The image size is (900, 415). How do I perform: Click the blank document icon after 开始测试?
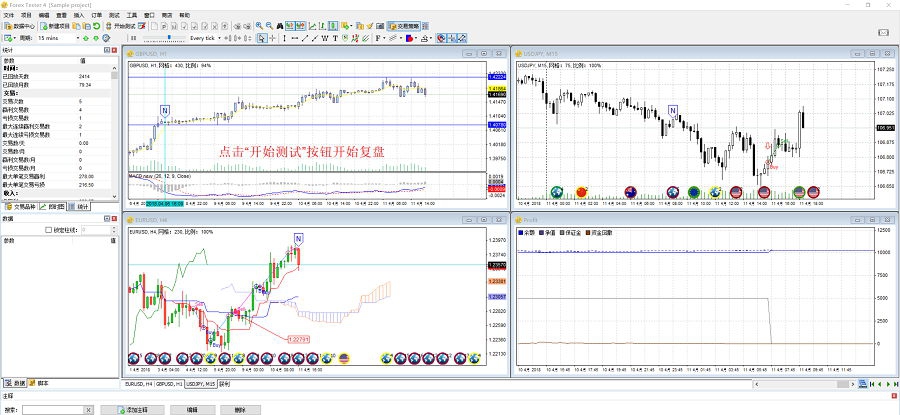154,26
